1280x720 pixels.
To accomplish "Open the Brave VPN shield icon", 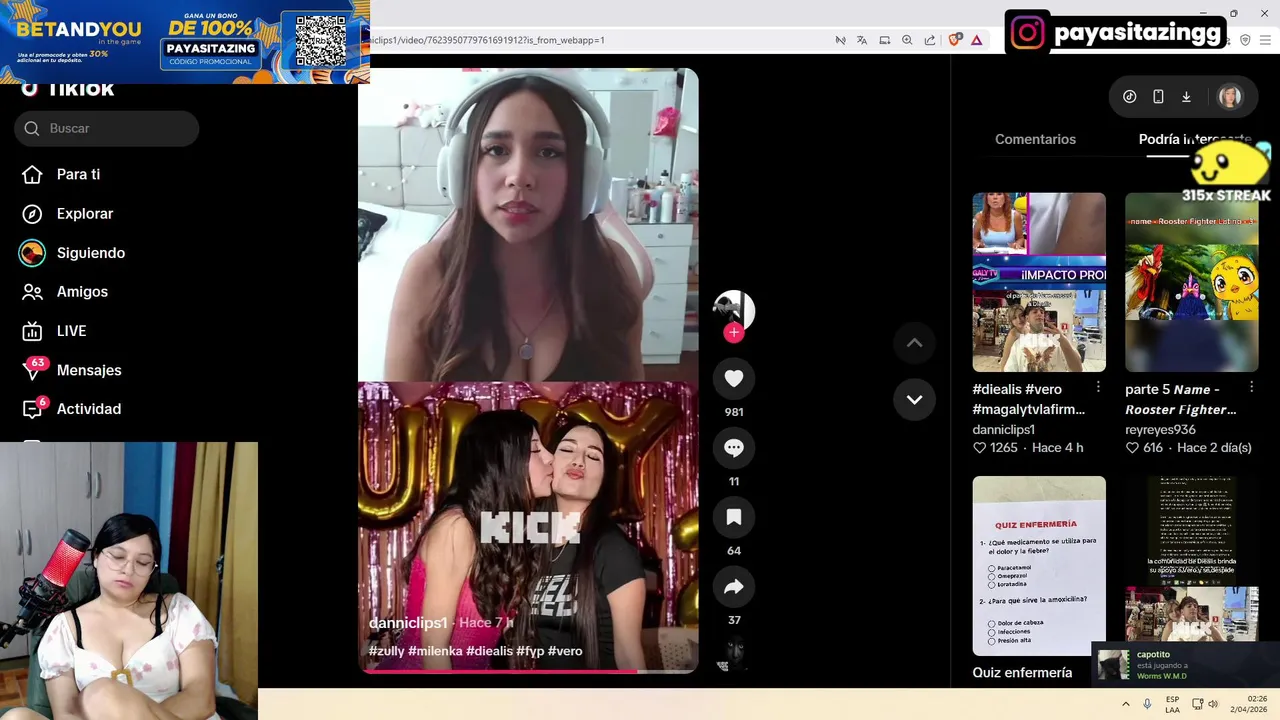I will (x=1245, y=40).
